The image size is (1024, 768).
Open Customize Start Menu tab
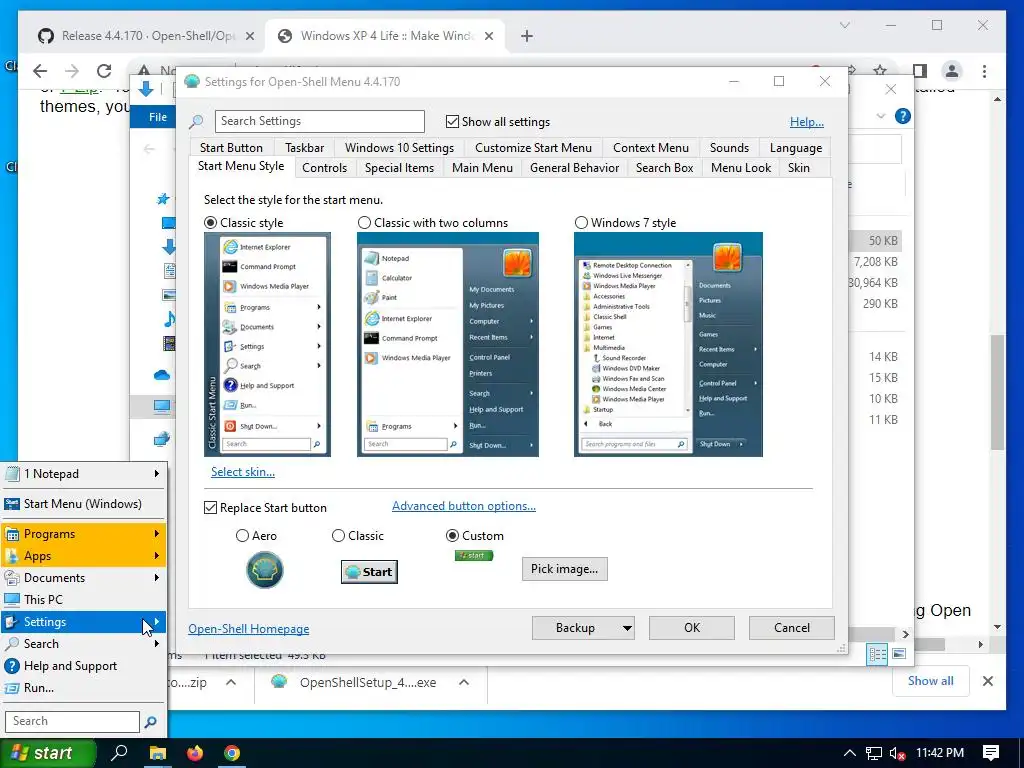pyautogui.click(x=533, y=148)
